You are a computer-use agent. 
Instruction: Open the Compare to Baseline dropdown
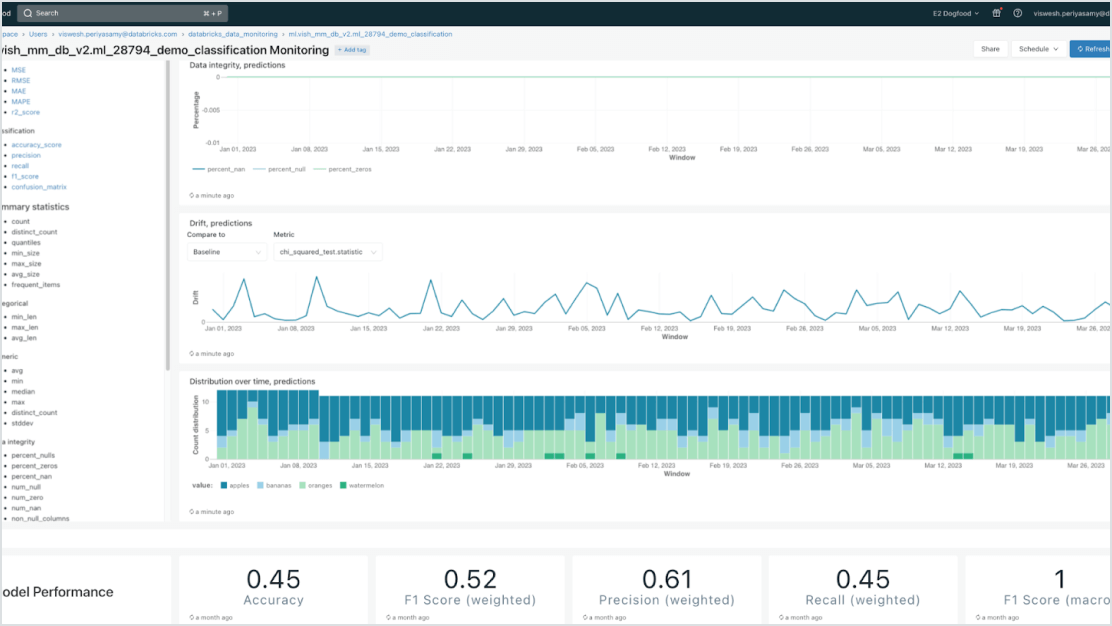tap(226, 252)
